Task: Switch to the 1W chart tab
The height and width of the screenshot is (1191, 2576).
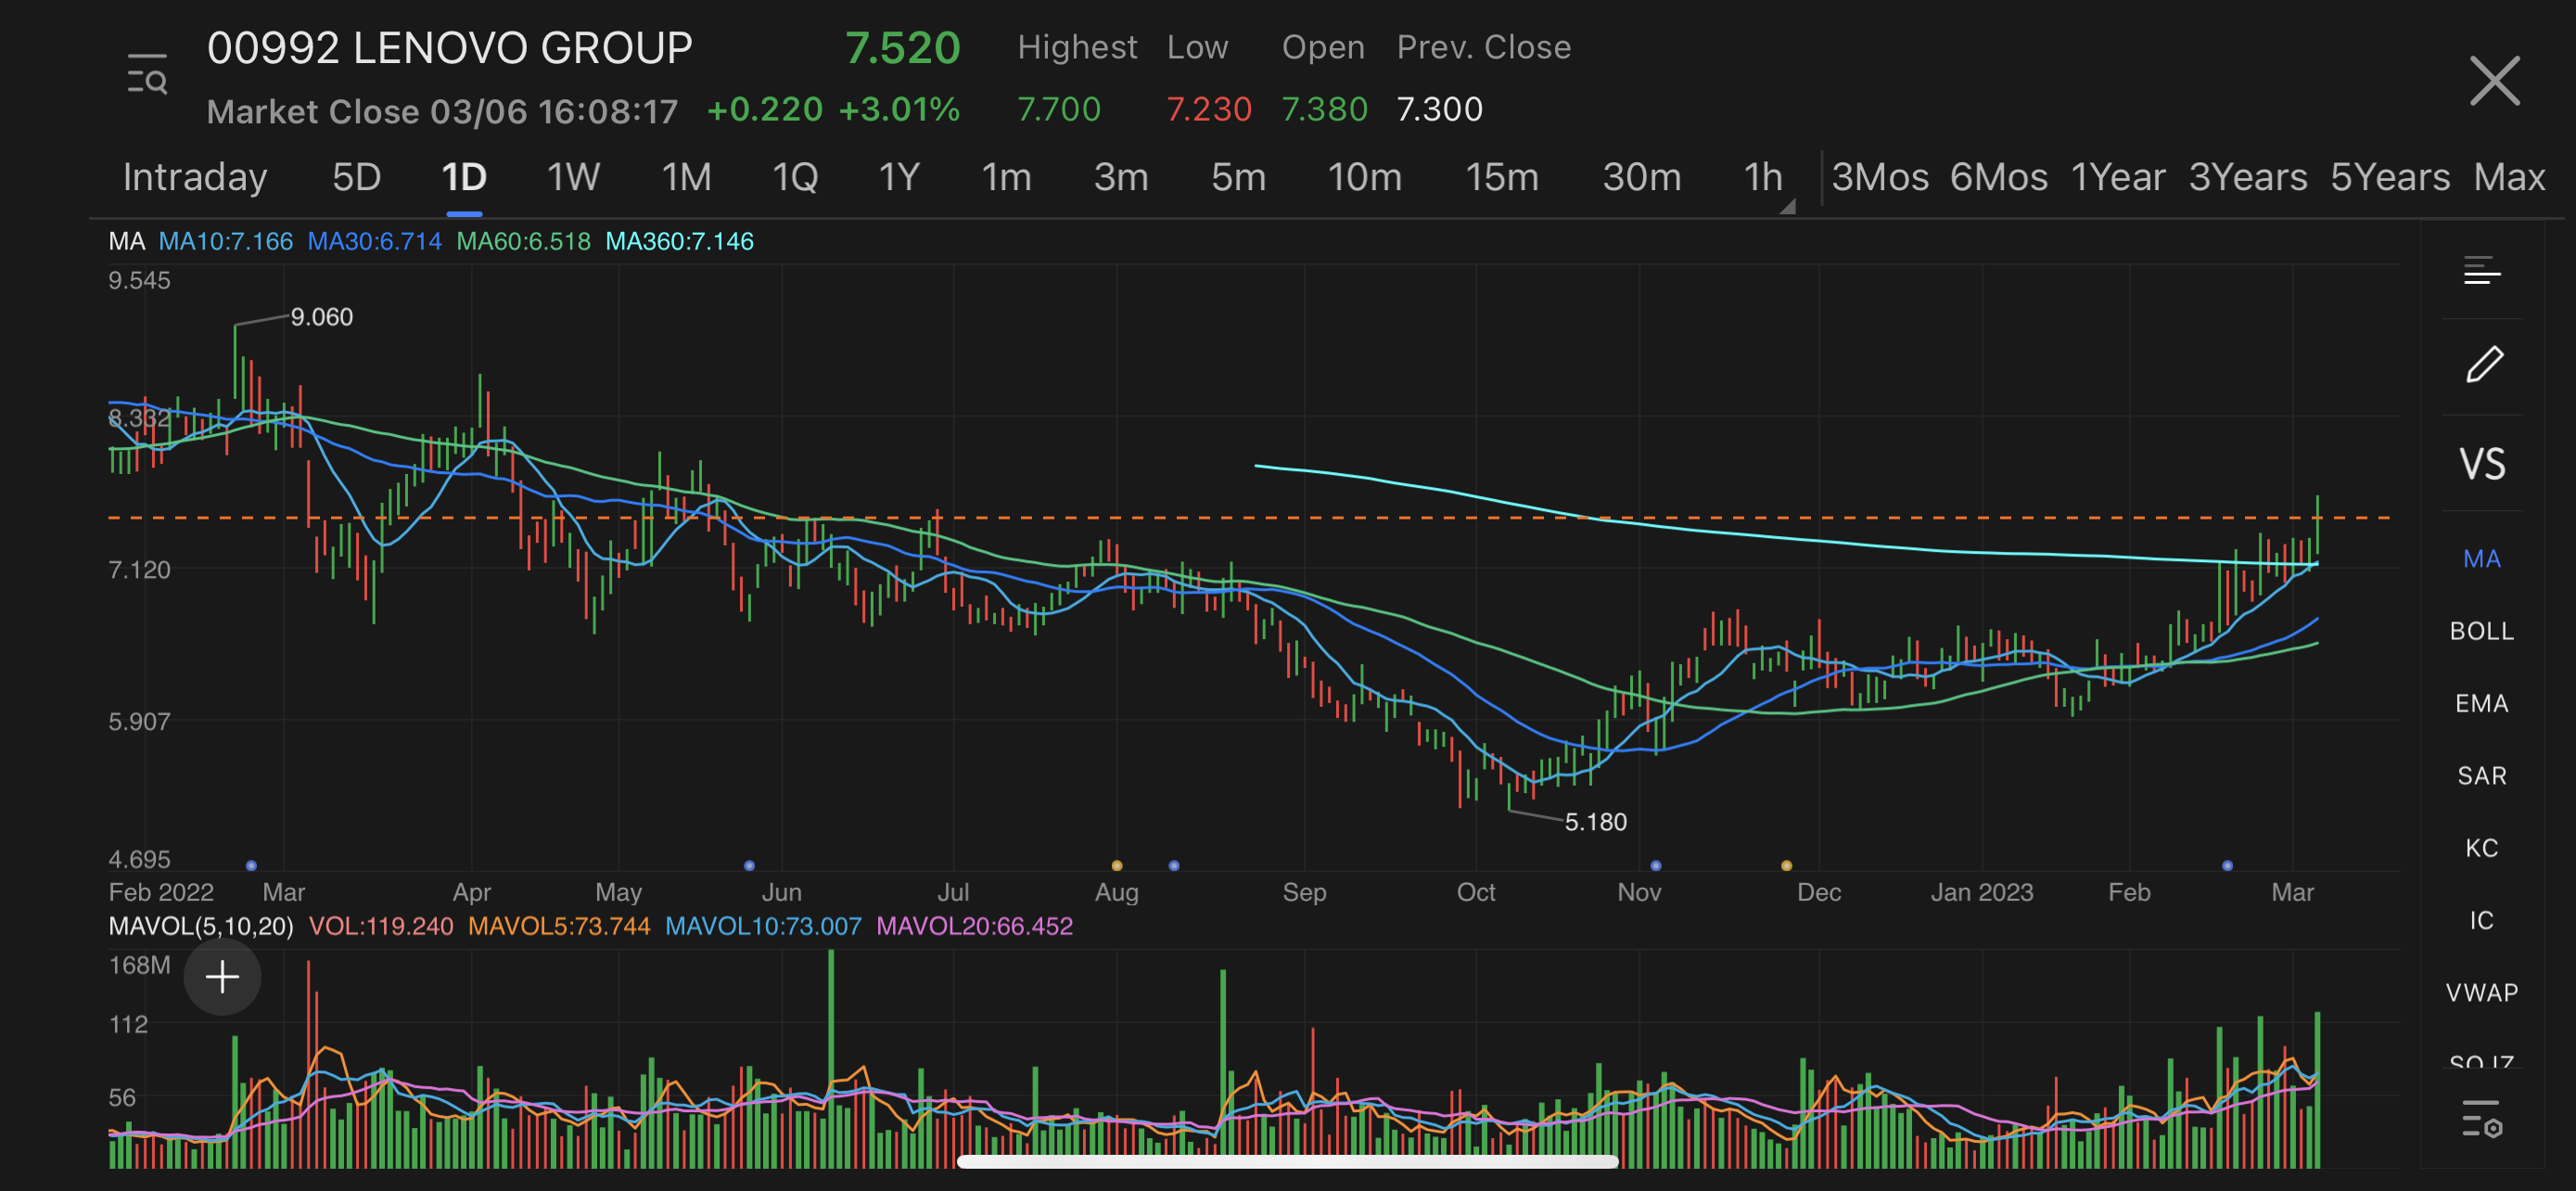Action: click(x=573, y=177)
